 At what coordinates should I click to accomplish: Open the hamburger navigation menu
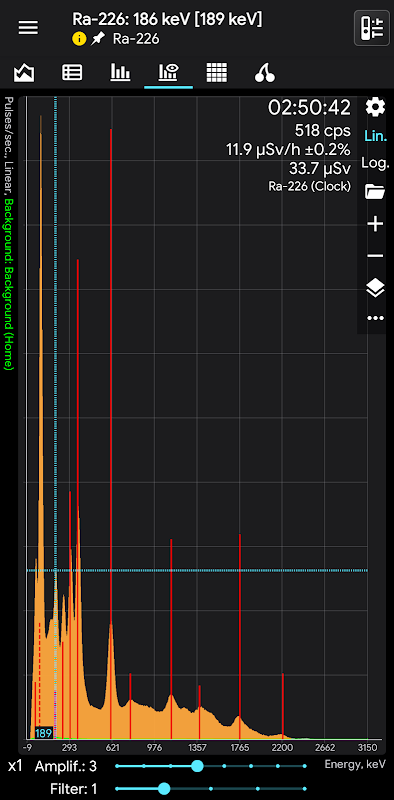[29, 28]
